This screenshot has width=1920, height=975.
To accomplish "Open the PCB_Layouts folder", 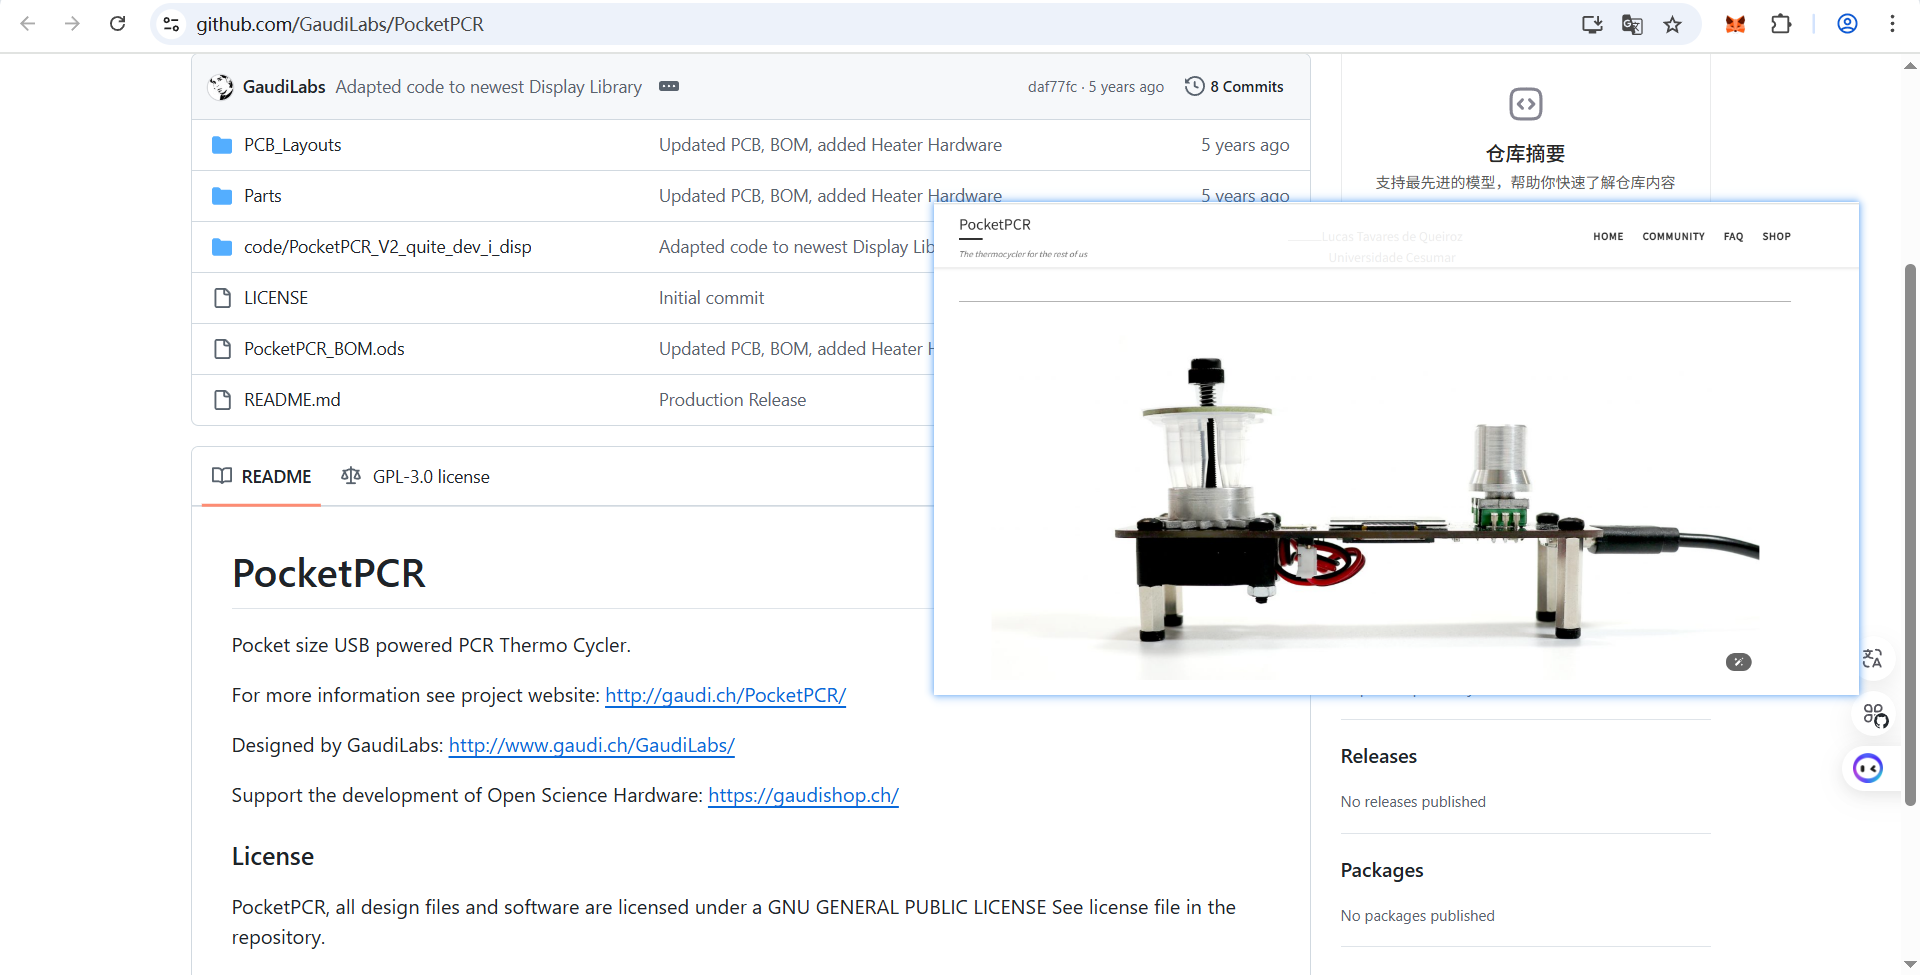I will click(x=292, y=145).
